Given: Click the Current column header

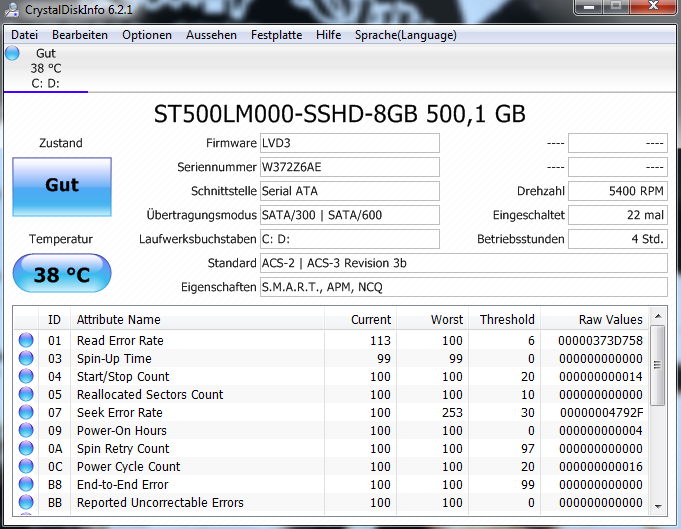Looking at the screenshot, I should coord(360,320).
